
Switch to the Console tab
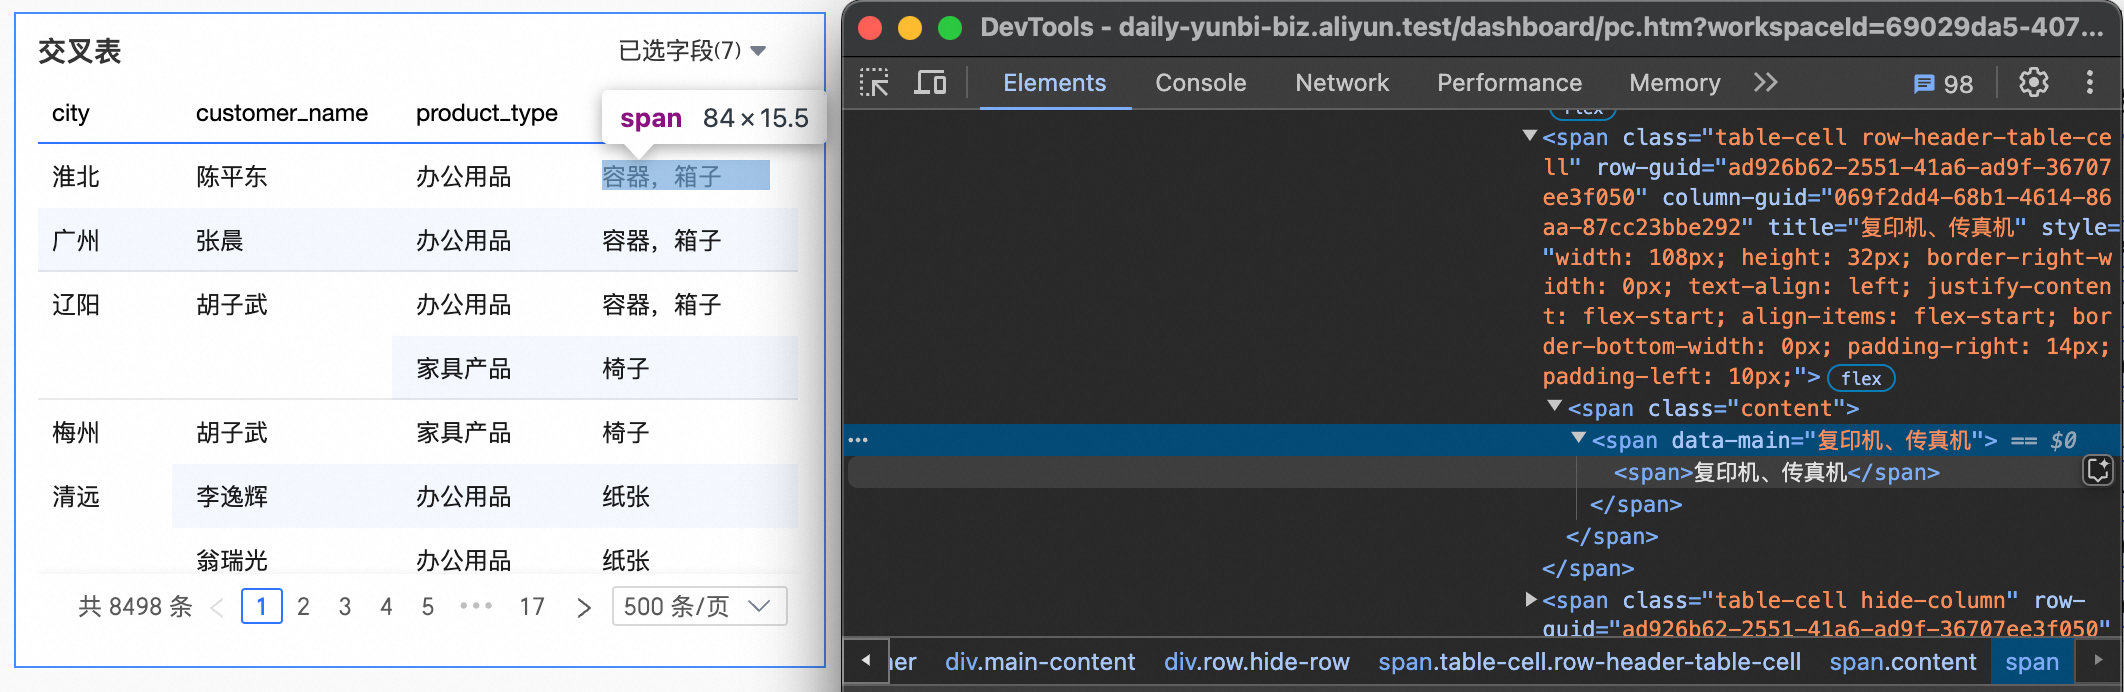click(1200, 83)
